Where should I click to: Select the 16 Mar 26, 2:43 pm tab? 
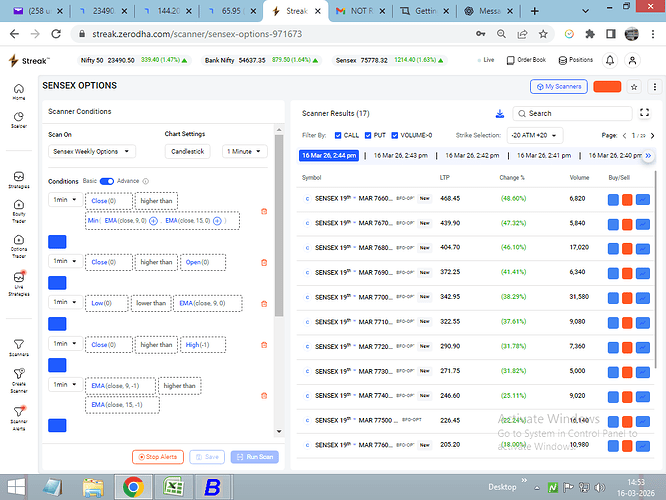coord(402,156)
